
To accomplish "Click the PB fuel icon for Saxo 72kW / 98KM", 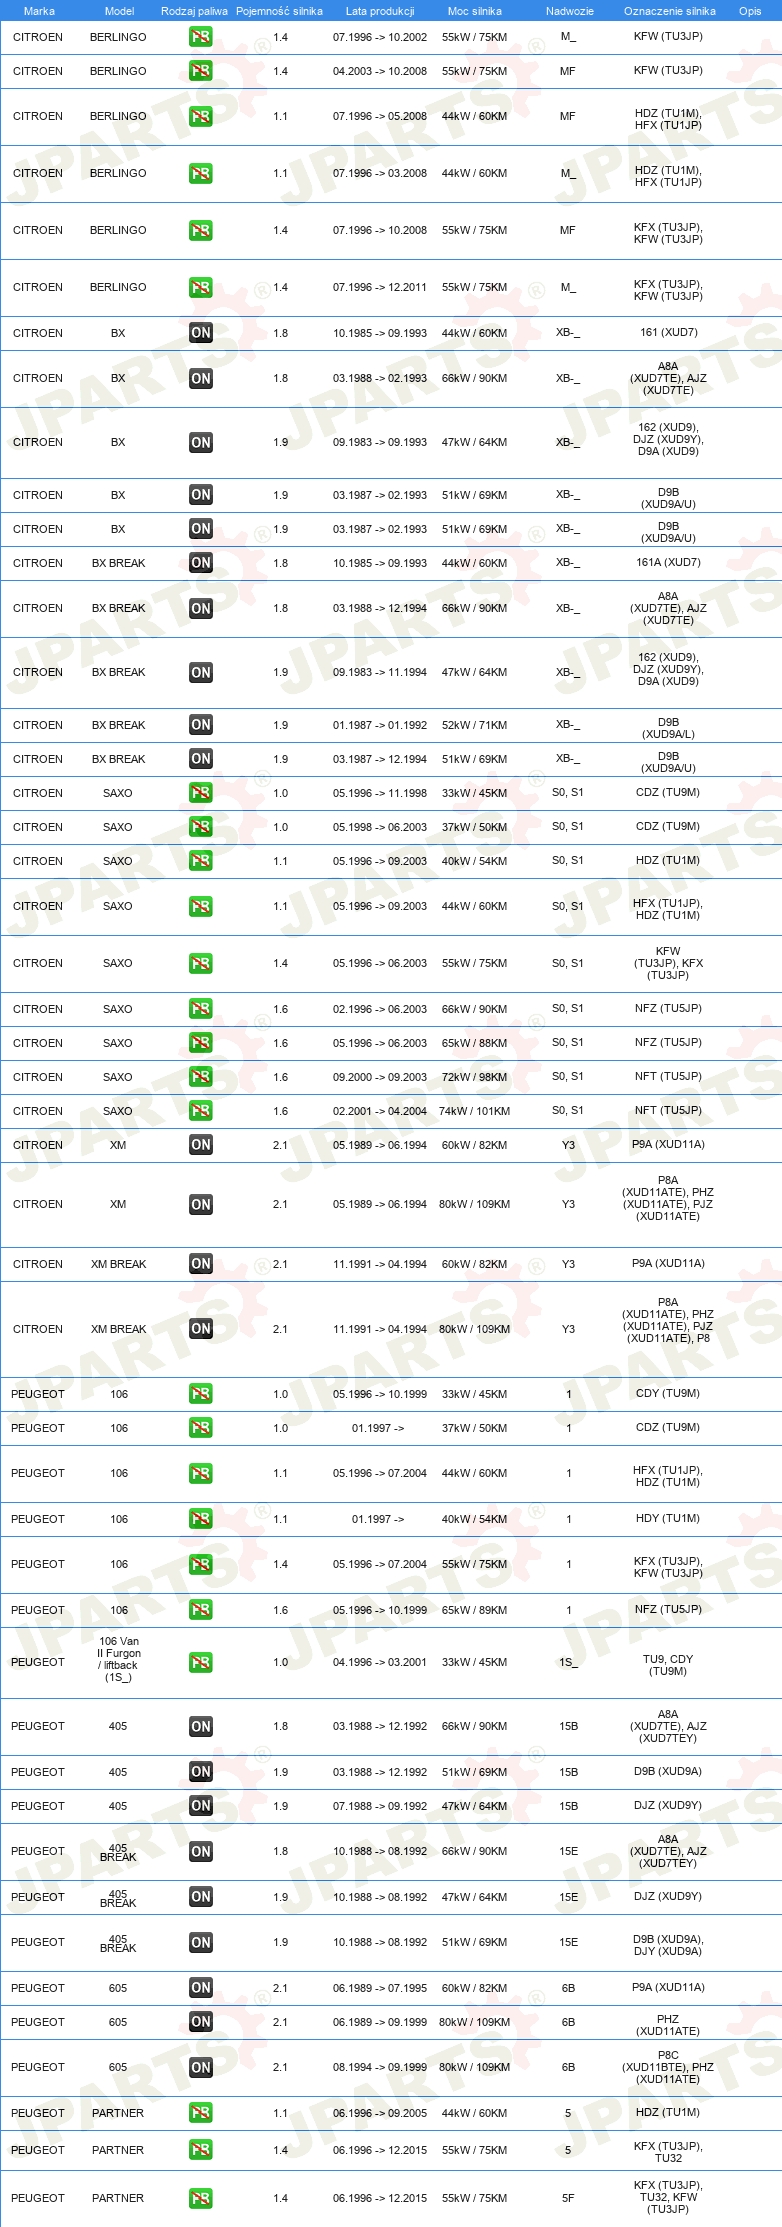I will tap(201, 1077).
